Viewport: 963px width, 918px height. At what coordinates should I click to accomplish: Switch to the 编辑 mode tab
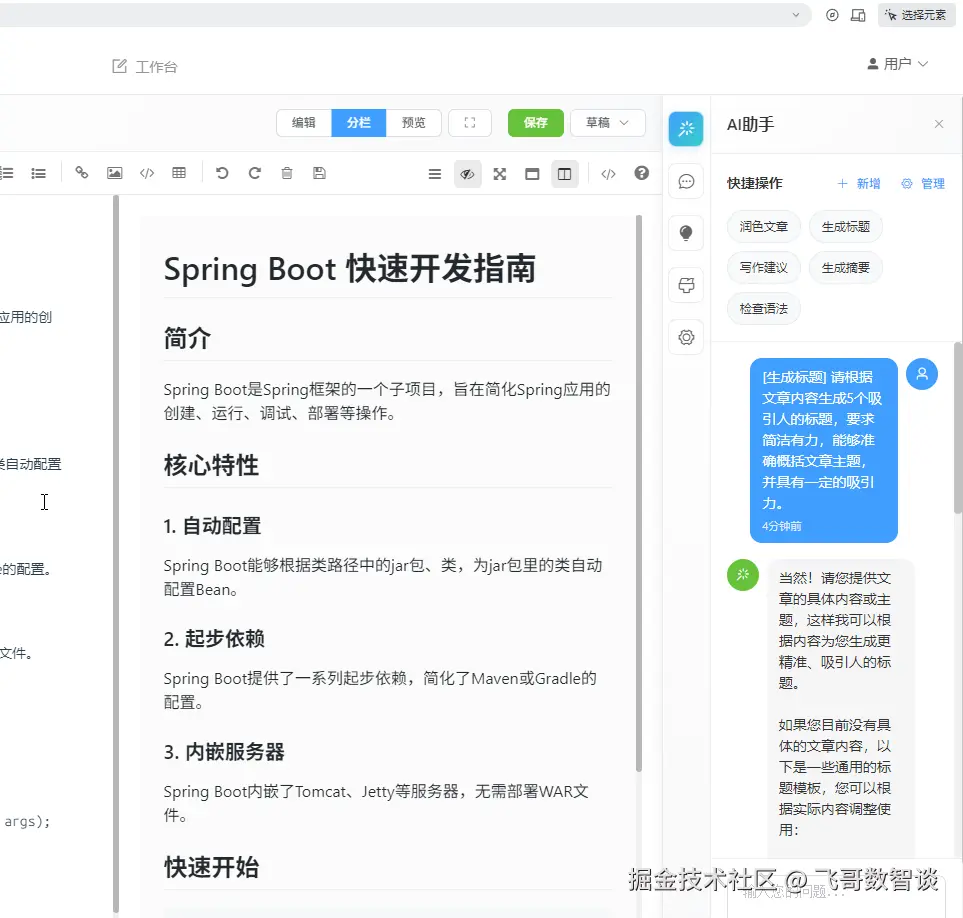303,123
